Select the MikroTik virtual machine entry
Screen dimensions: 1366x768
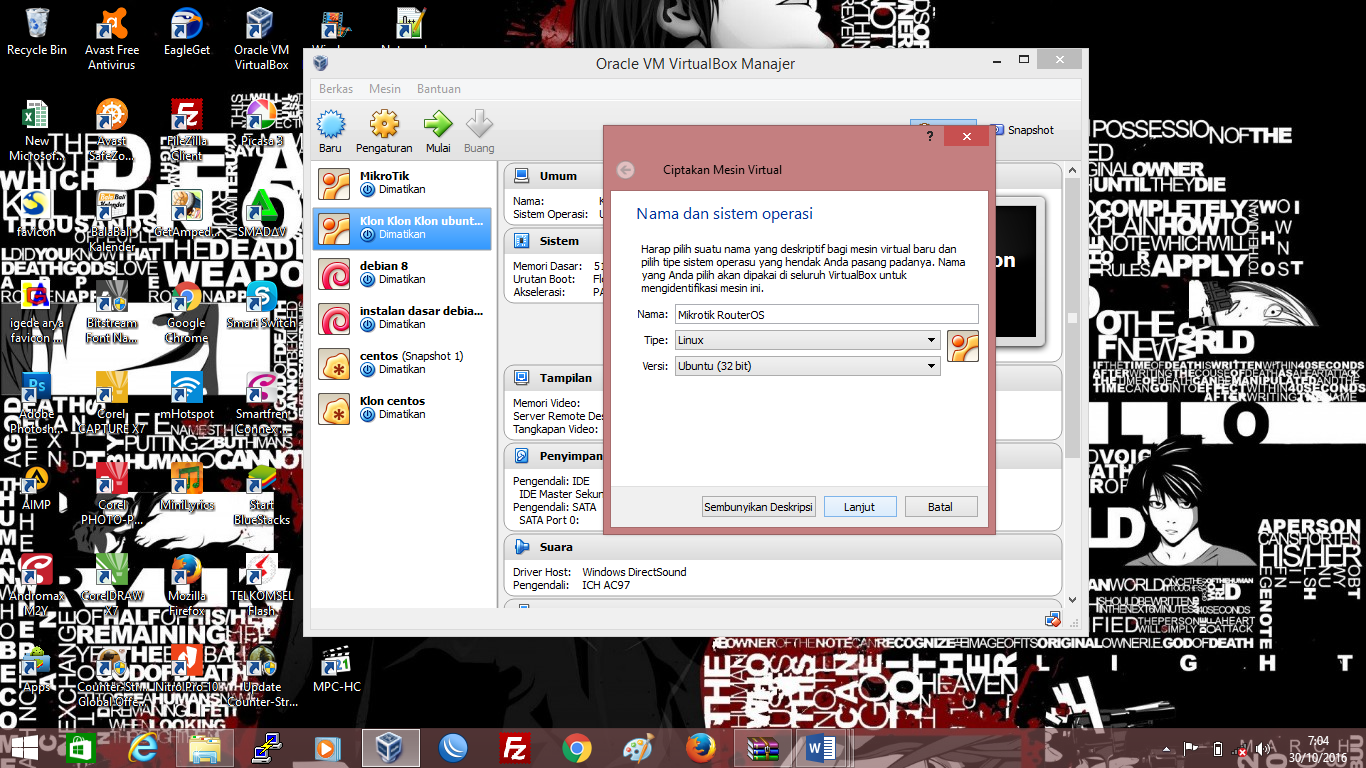click(x=402, y=183)
